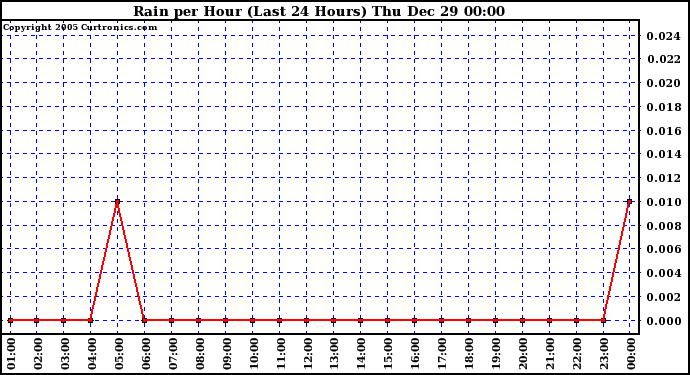Click the 0.018 y-axis label
The width and height of the screenshot is (690, 375).
point(663,107)
